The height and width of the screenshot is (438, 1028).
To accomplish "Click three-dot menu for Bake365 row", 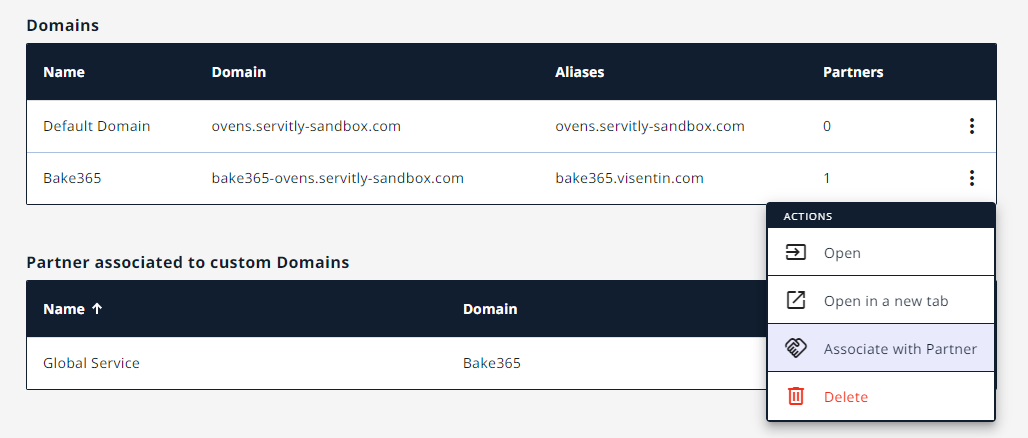I will tap(971, 178).
